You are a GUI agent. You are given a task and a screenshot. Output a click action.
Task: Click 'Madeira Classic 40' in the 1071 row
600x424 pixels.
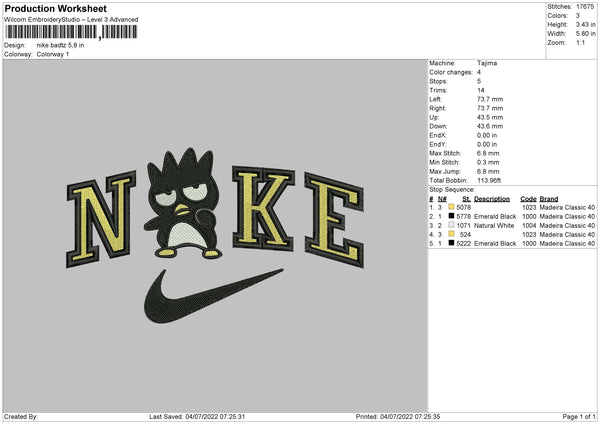click(567, 225)
